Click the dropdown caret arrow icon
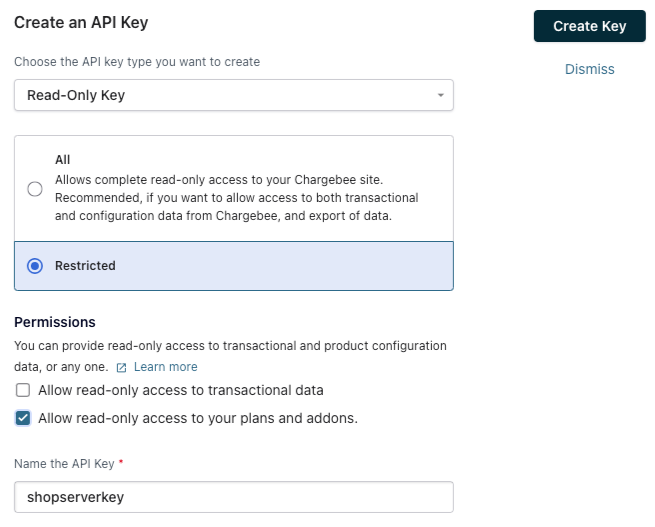 [440, 95]
